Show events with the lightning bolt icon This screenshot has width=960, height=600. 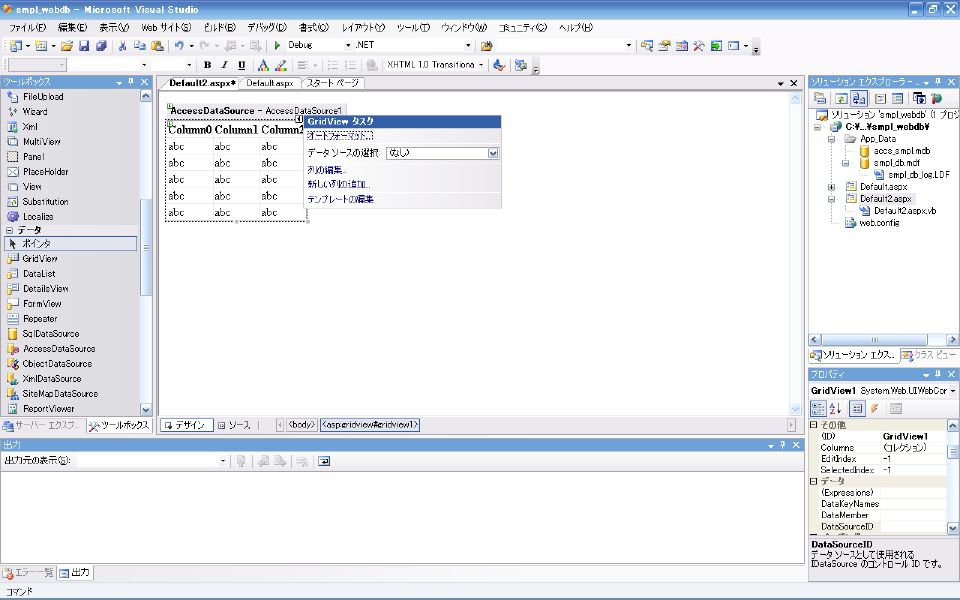875,408
